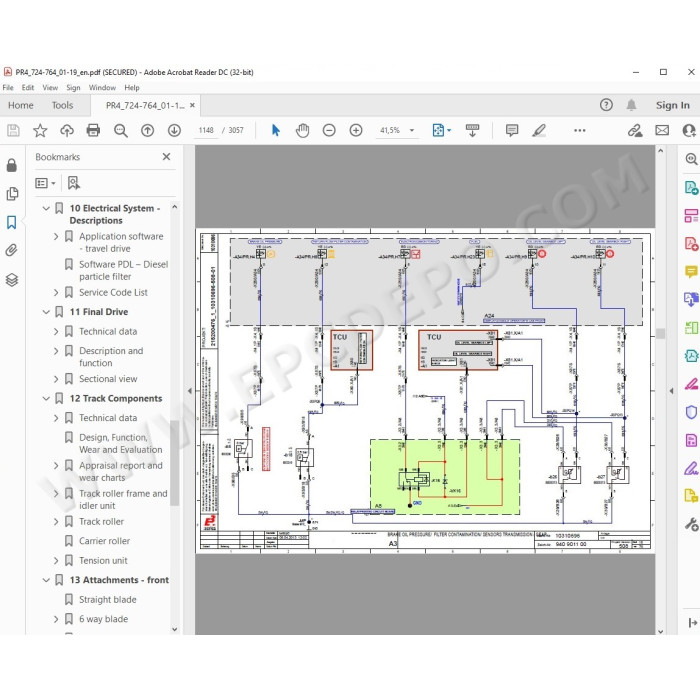
Task: Click the scrolling mode keyboard icon
Action: 472,130
